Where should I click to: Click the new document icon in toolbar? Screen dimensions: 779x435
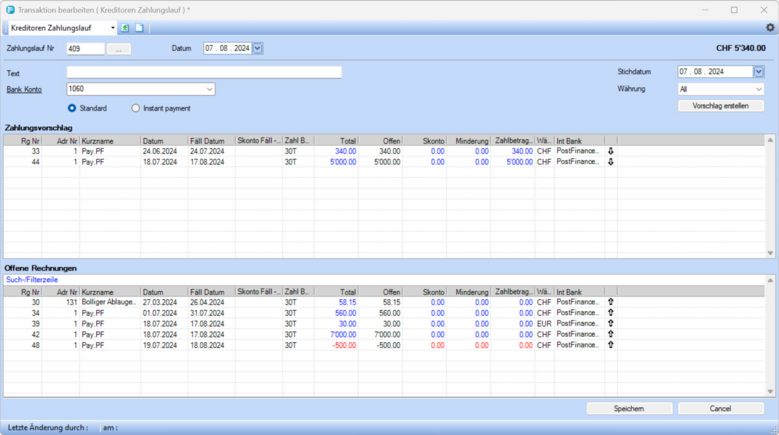[140, 28]
